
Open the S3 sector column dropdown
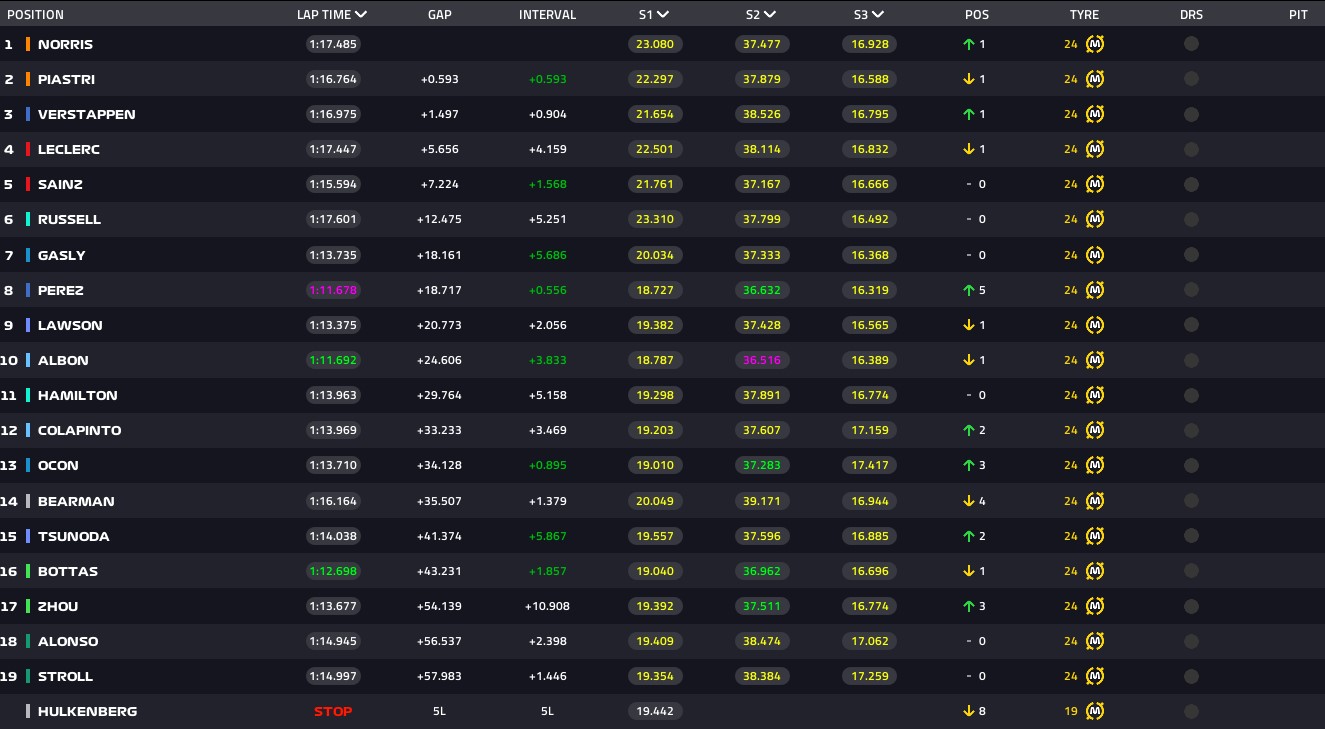point(877,15)
